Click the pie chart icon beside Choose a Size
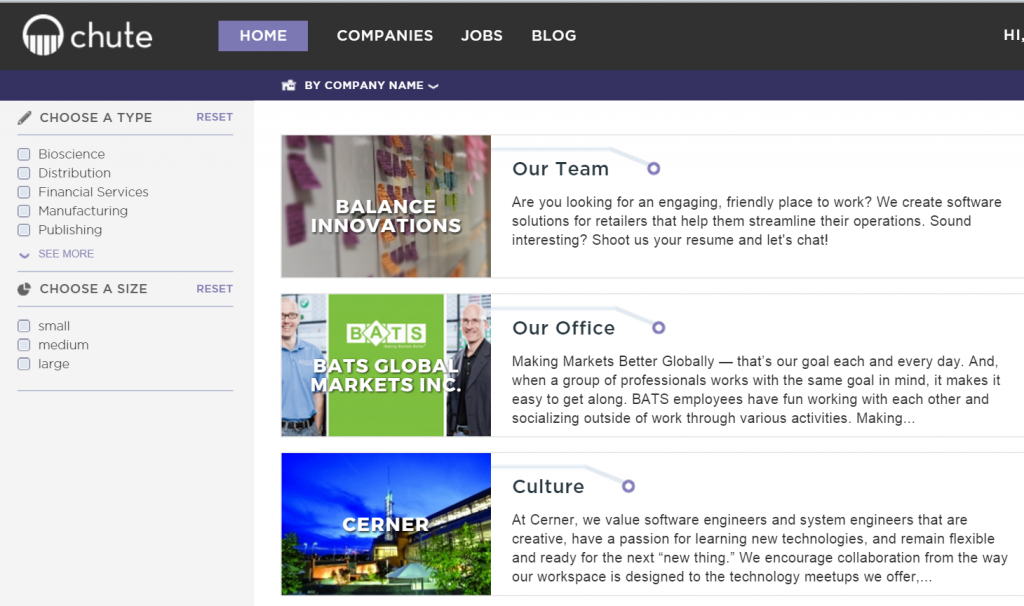The width and height of the screenshot is (1024, 606). coord(25,289)
